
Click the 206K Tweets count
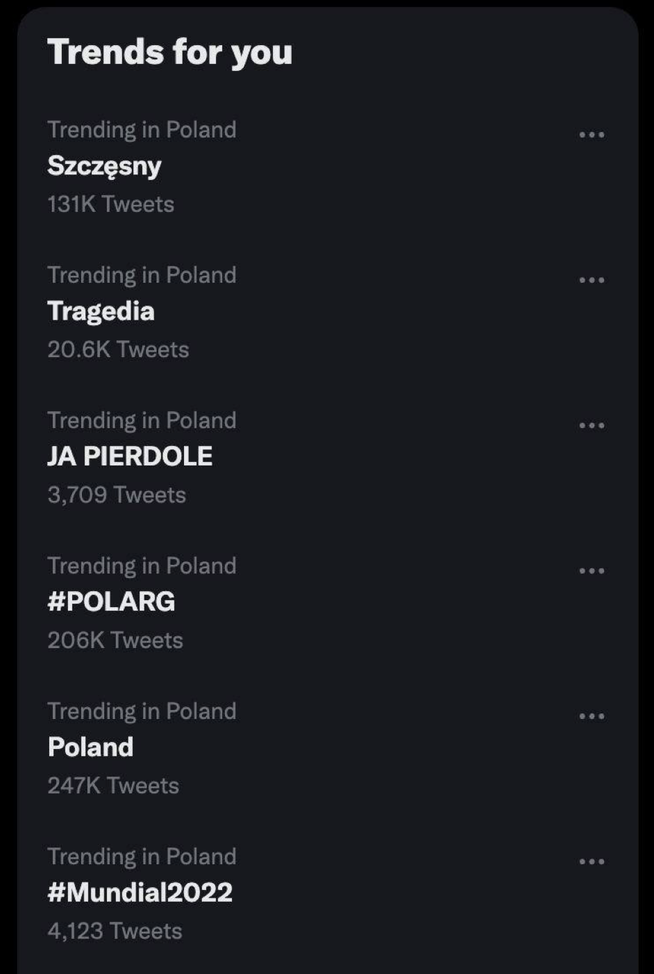115,640
